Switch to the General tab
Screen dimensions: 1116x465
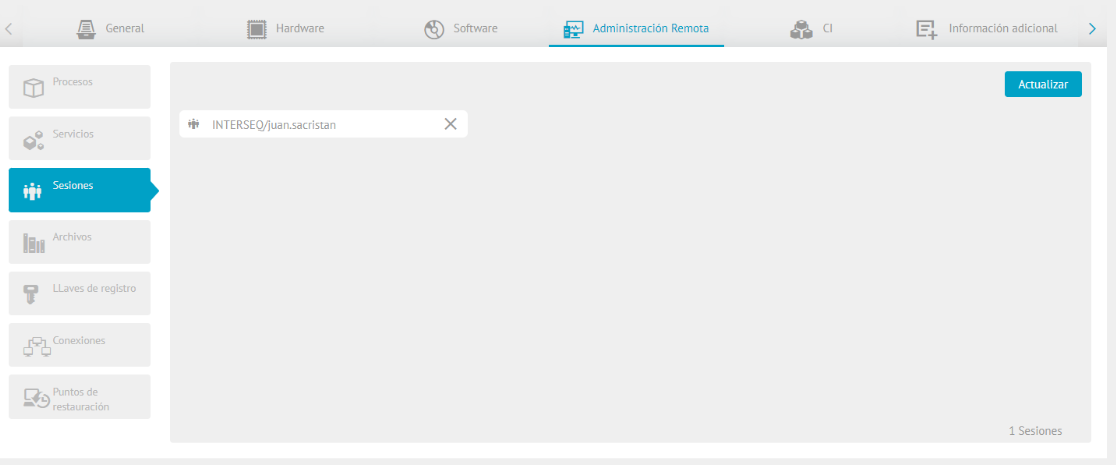(x=110, y=29)
